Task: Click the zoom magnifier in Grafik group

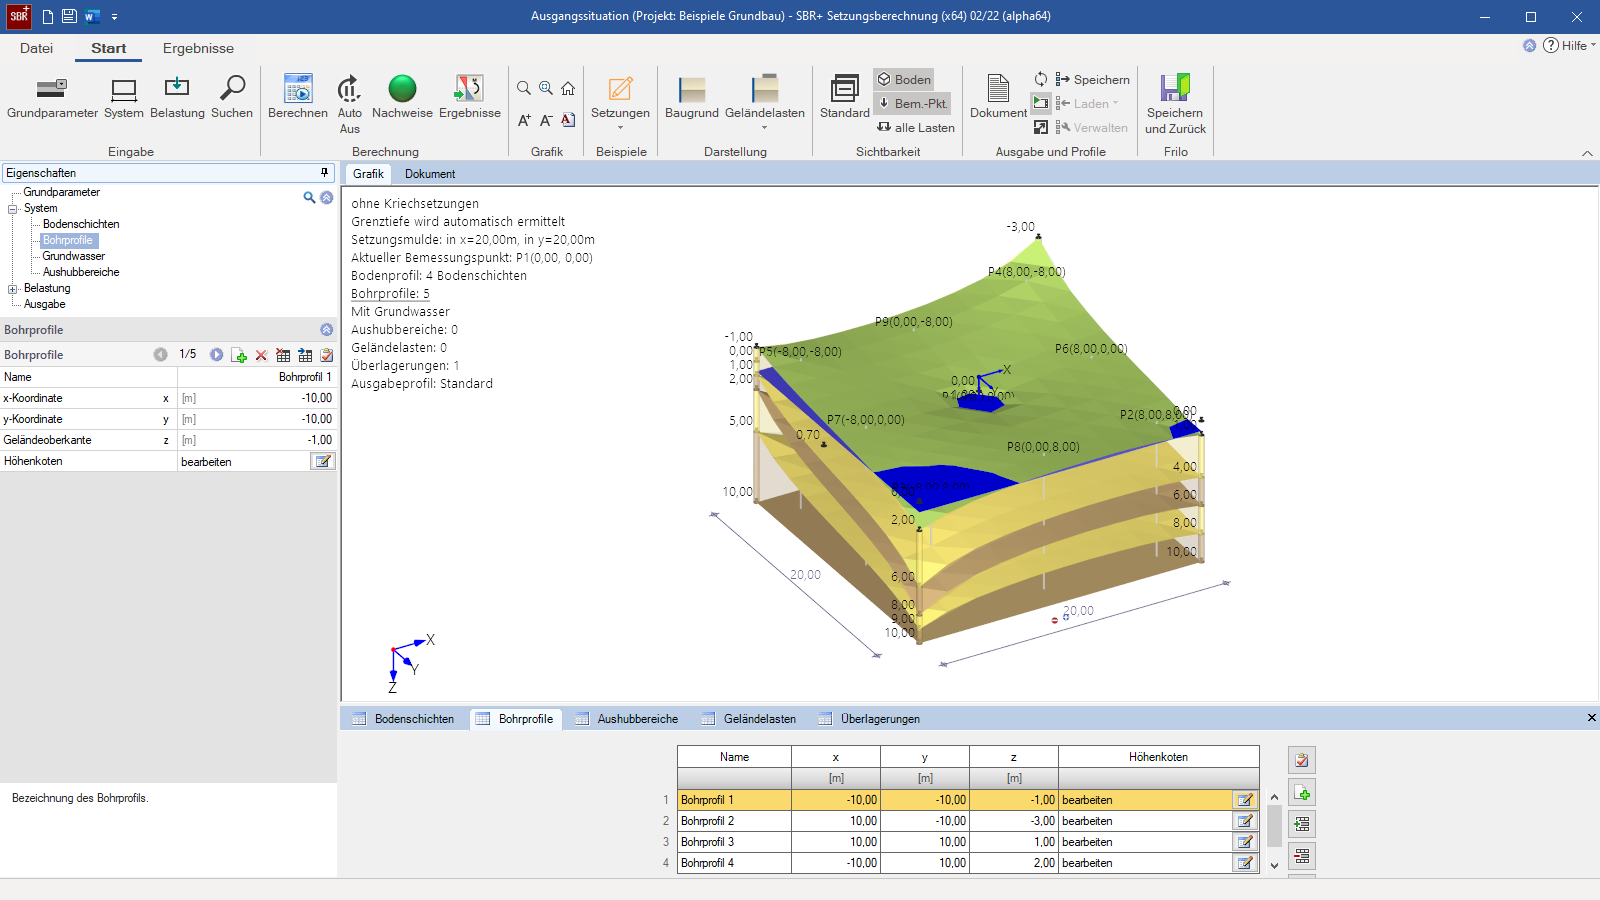Action: click(524, 88)
